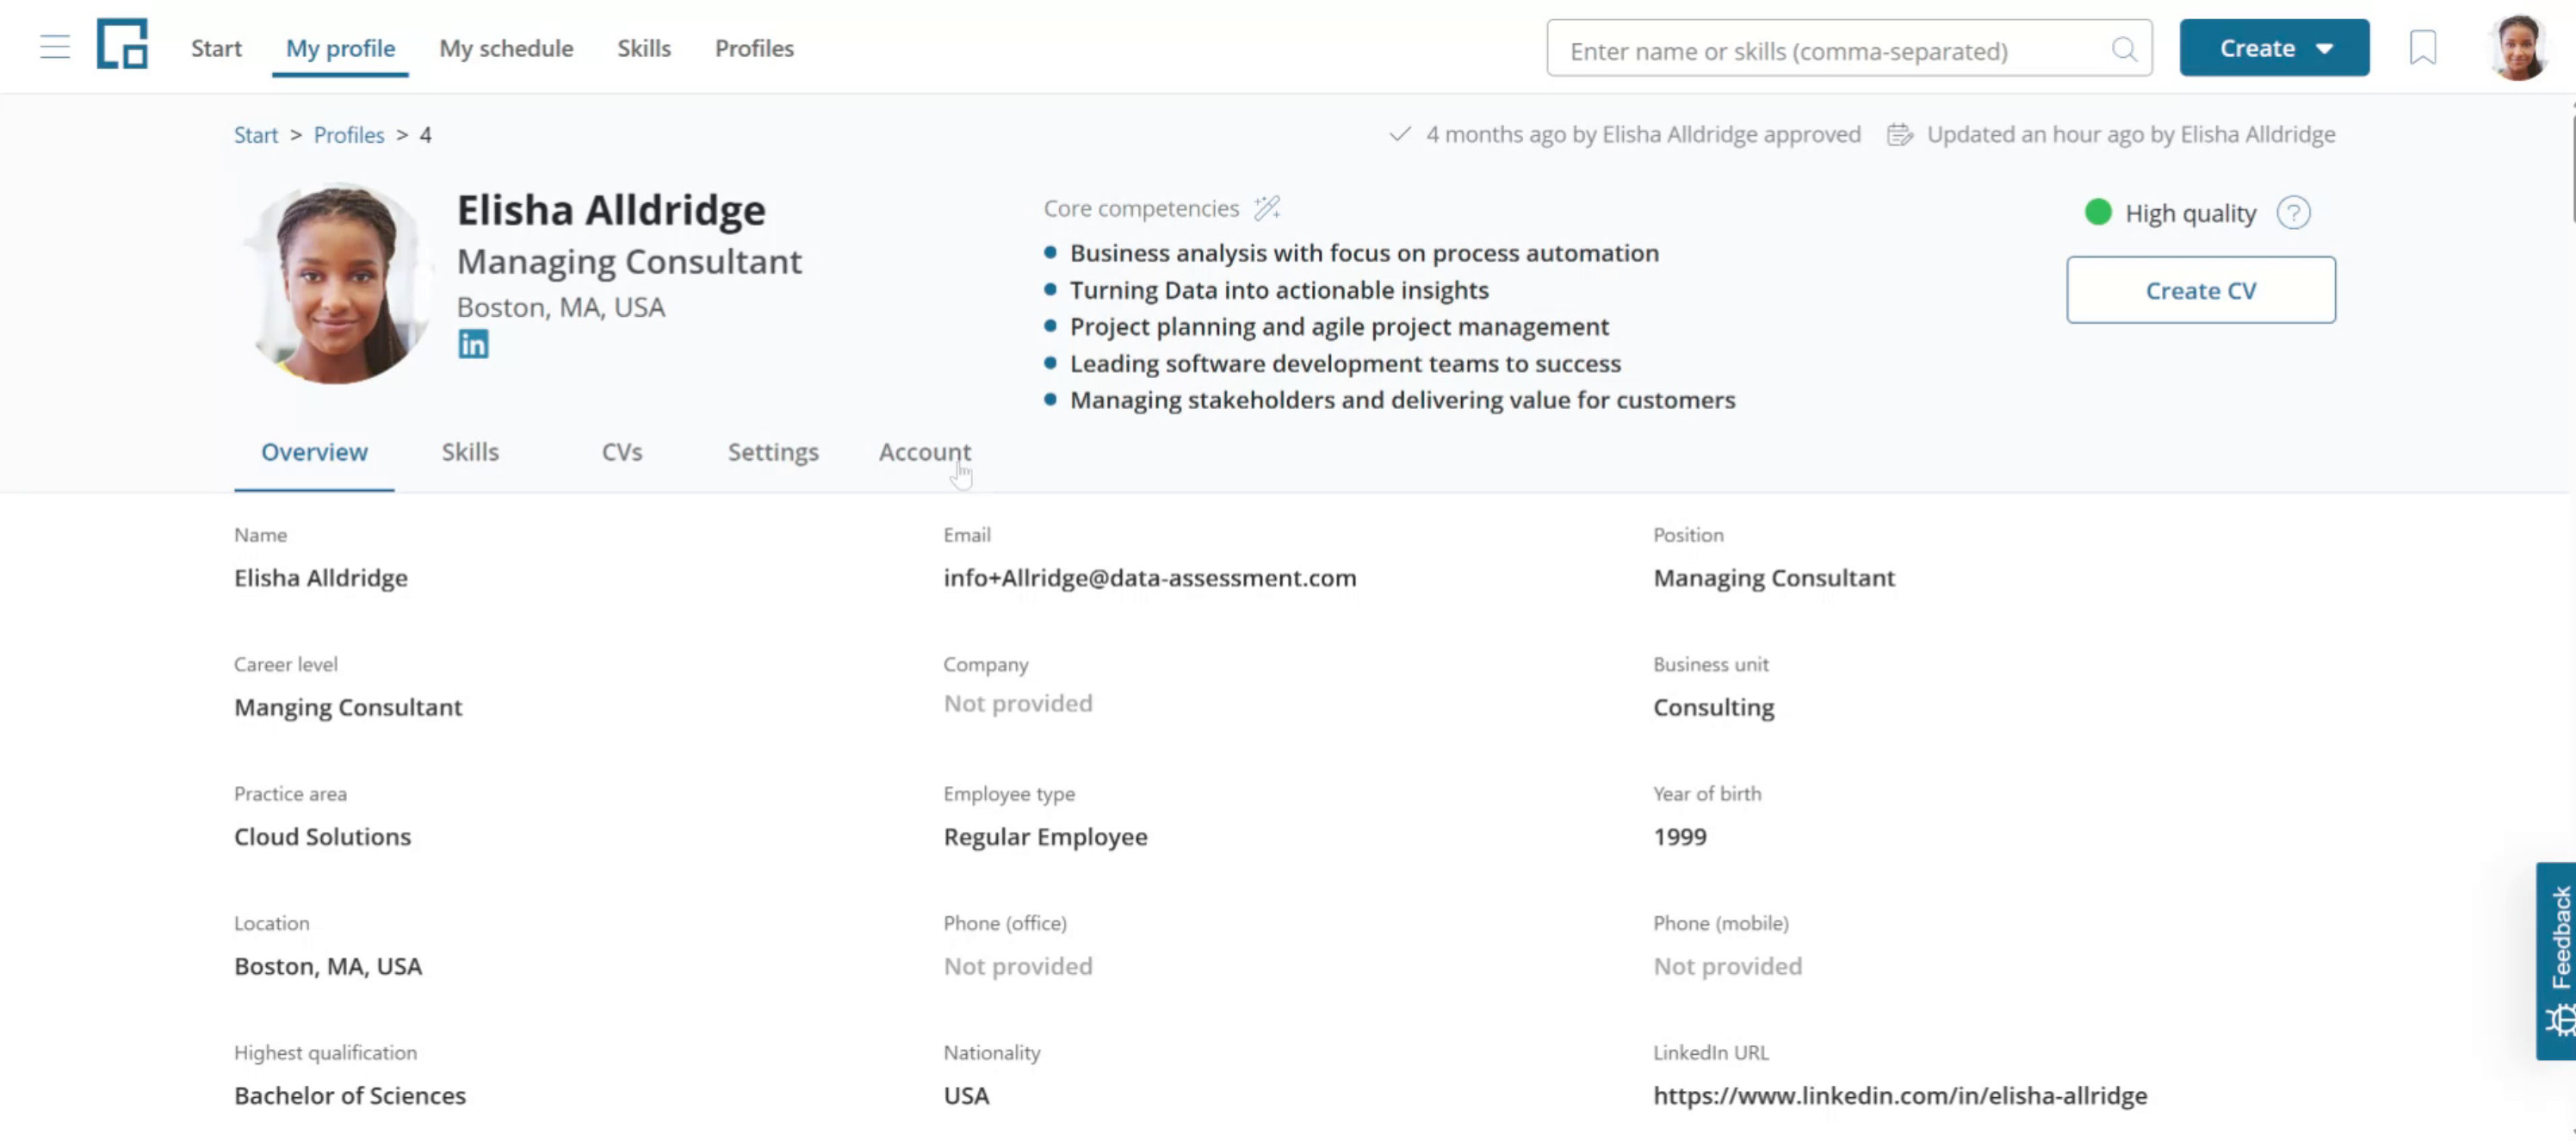Open the hamburger navigation menu
Screen dimensions: 2576x1141
pos(55,47)
